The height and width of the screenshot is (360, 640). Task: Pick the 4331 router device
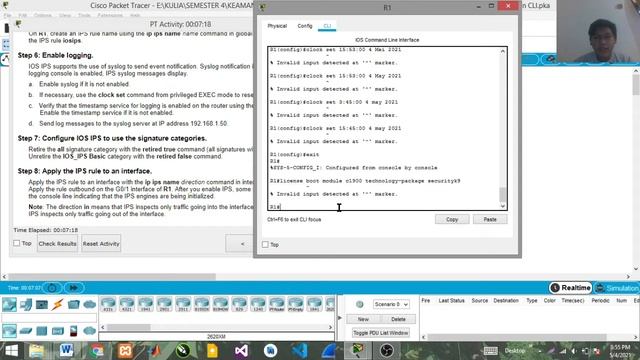pos(108,304)
